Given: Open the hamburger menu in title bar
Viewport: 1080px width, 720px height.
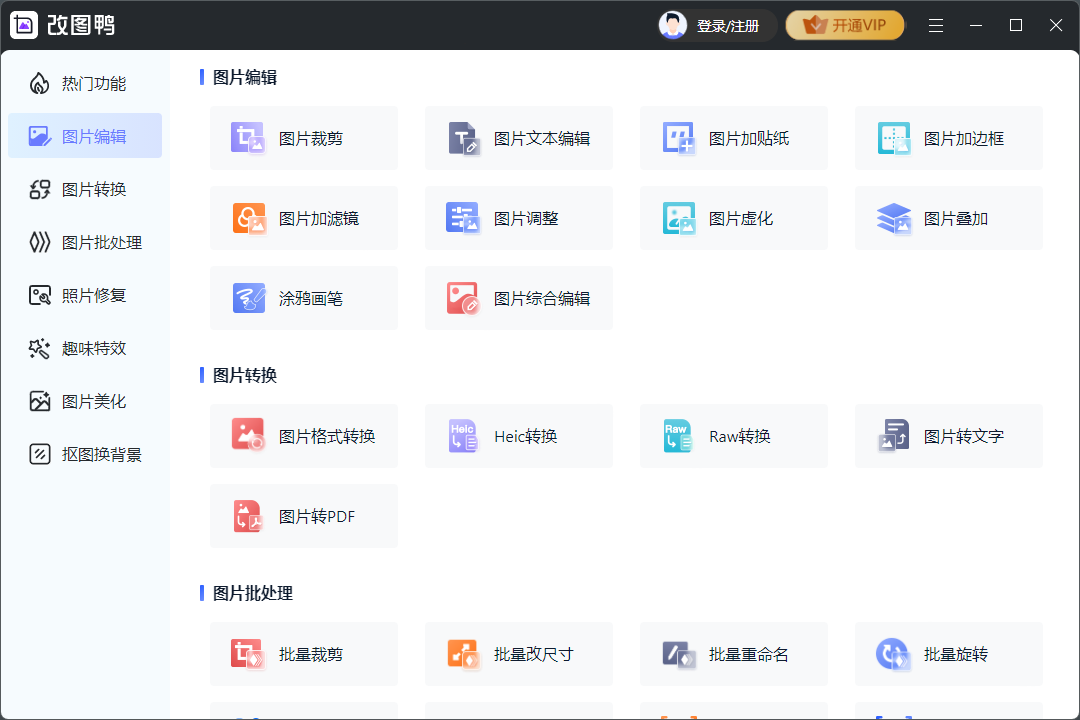Looking at the screenshot, I should tap(936, 26).
